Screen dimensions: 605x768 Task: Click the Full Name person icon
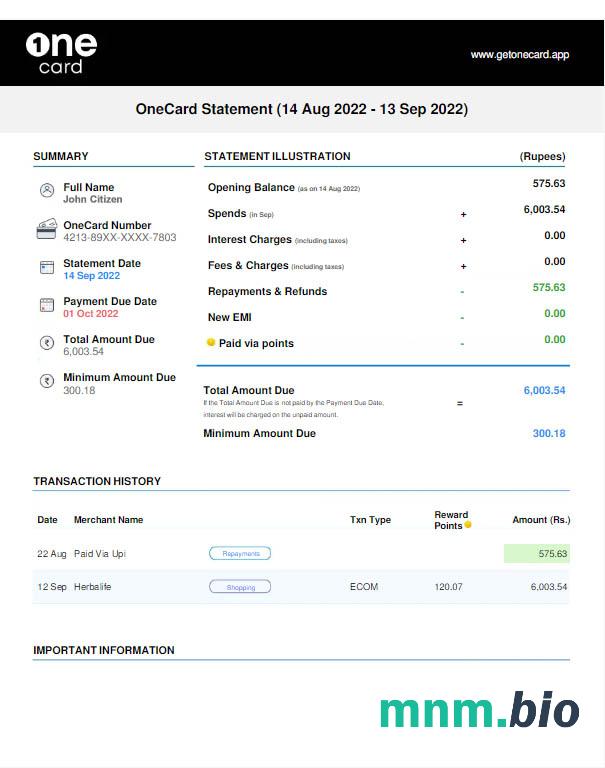(46, 190)
